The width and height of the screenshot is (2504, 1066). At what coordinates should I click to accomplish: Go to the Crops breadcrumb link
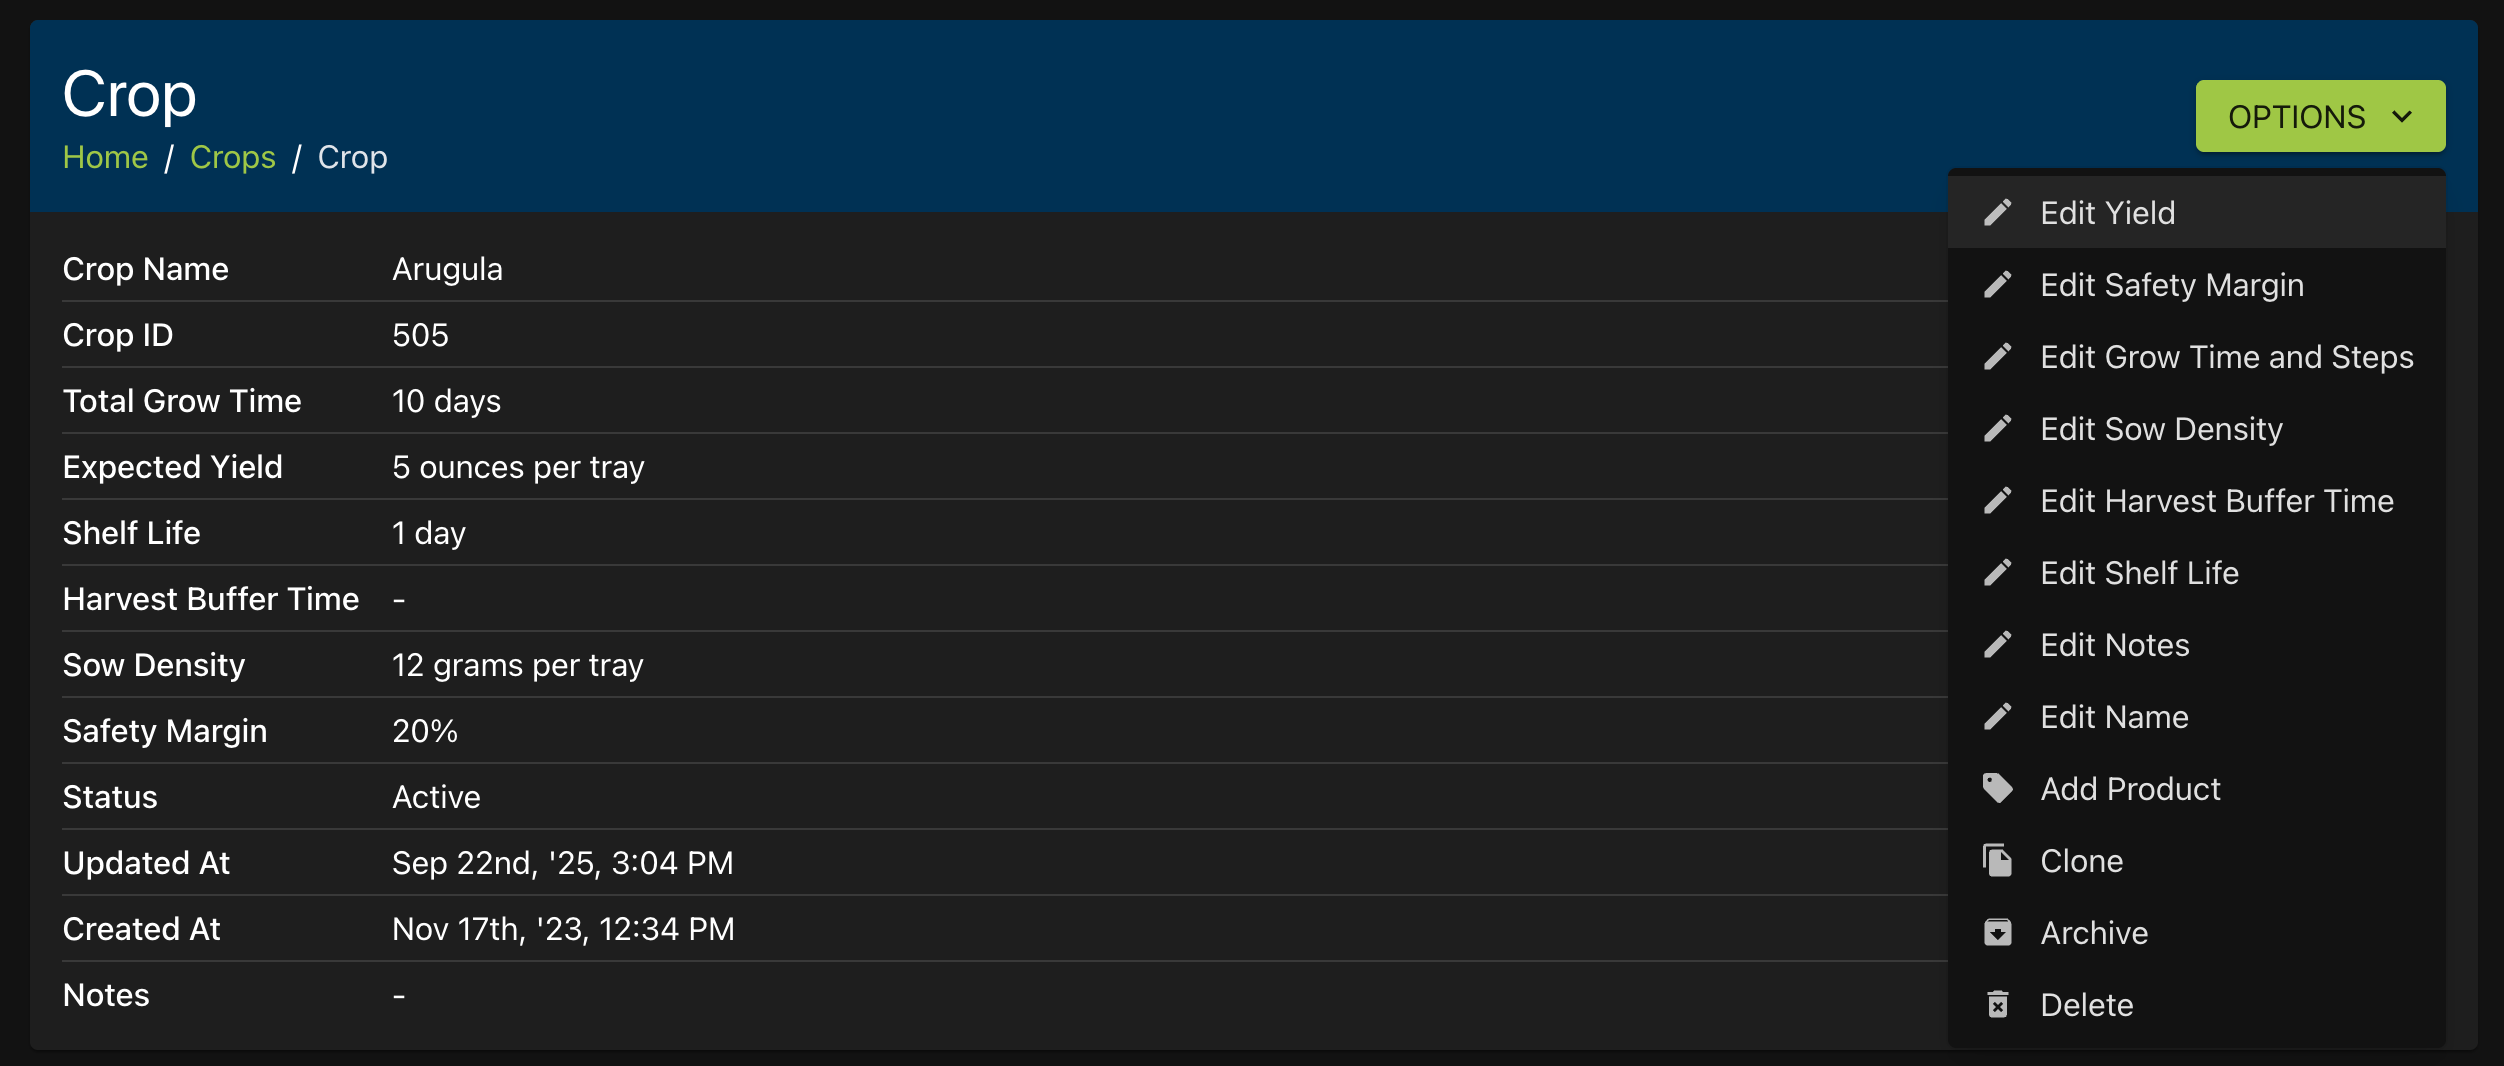pos(233,157)
